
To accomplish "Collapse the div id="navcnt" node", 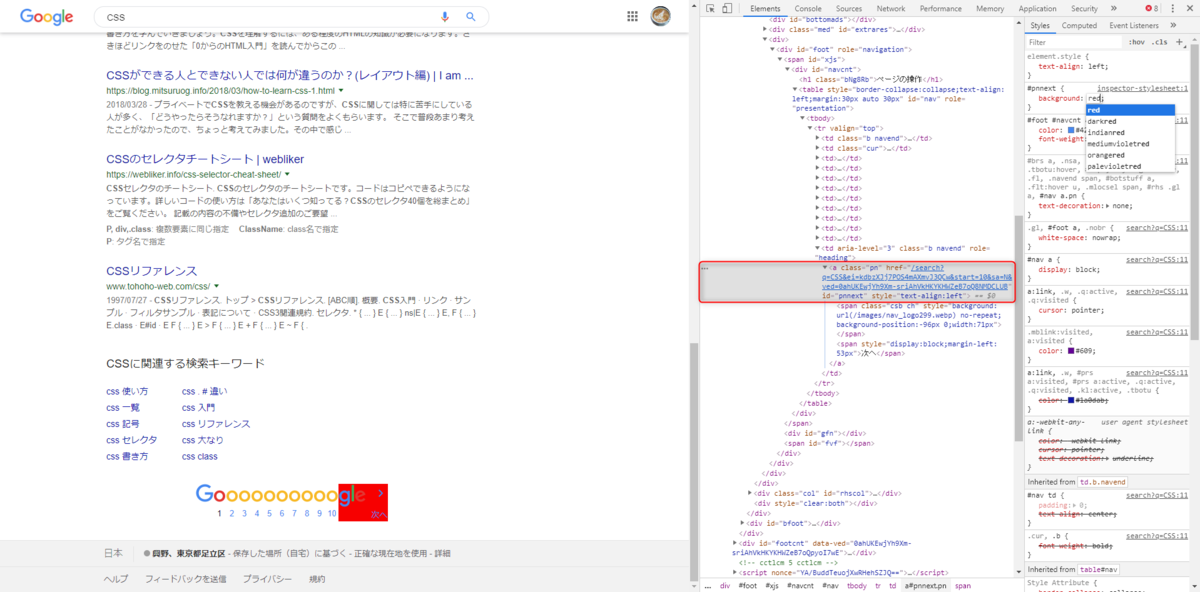I will 786,69.
